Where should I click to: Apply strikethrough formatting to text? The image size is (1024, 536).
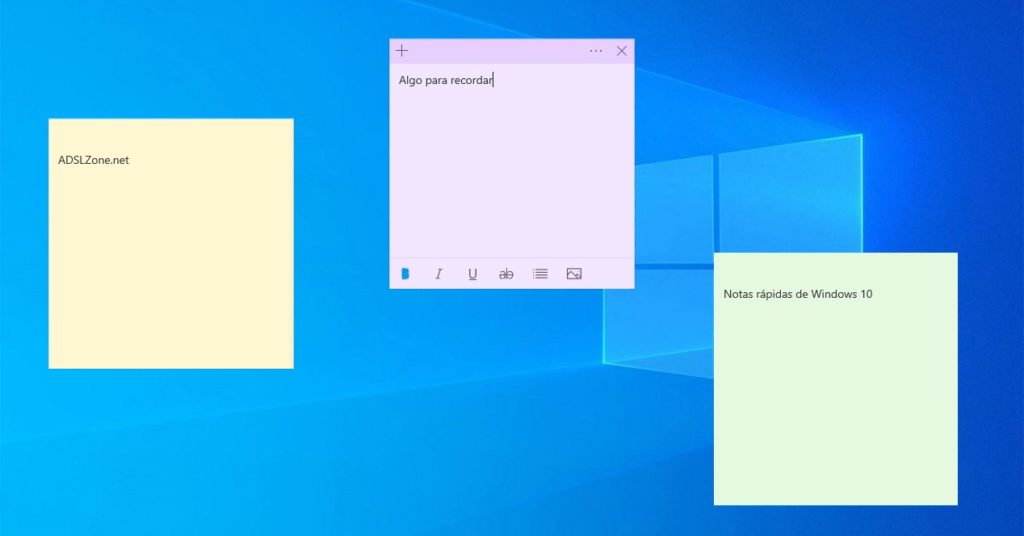506,274
